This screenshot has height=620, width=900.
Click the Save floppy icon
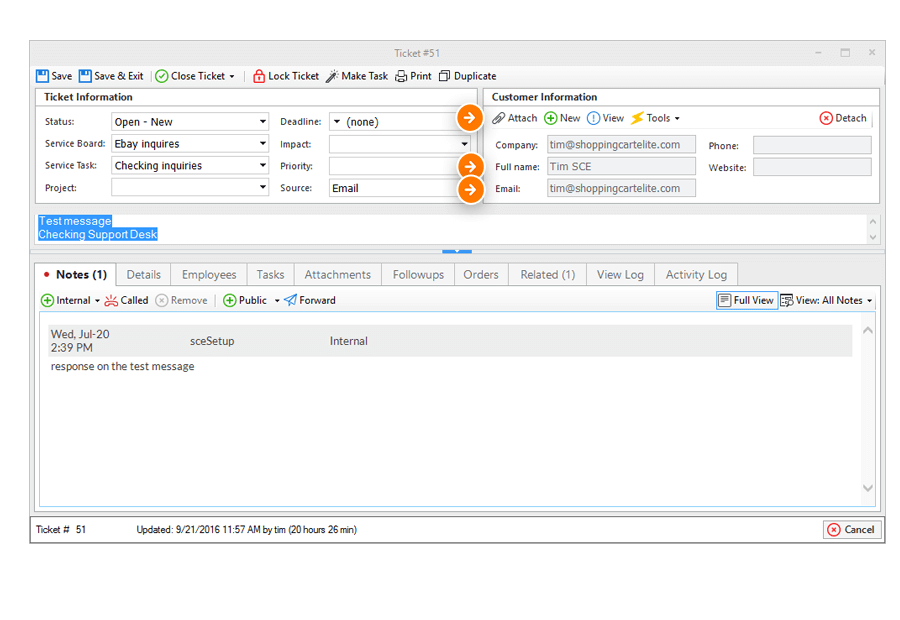42,76
